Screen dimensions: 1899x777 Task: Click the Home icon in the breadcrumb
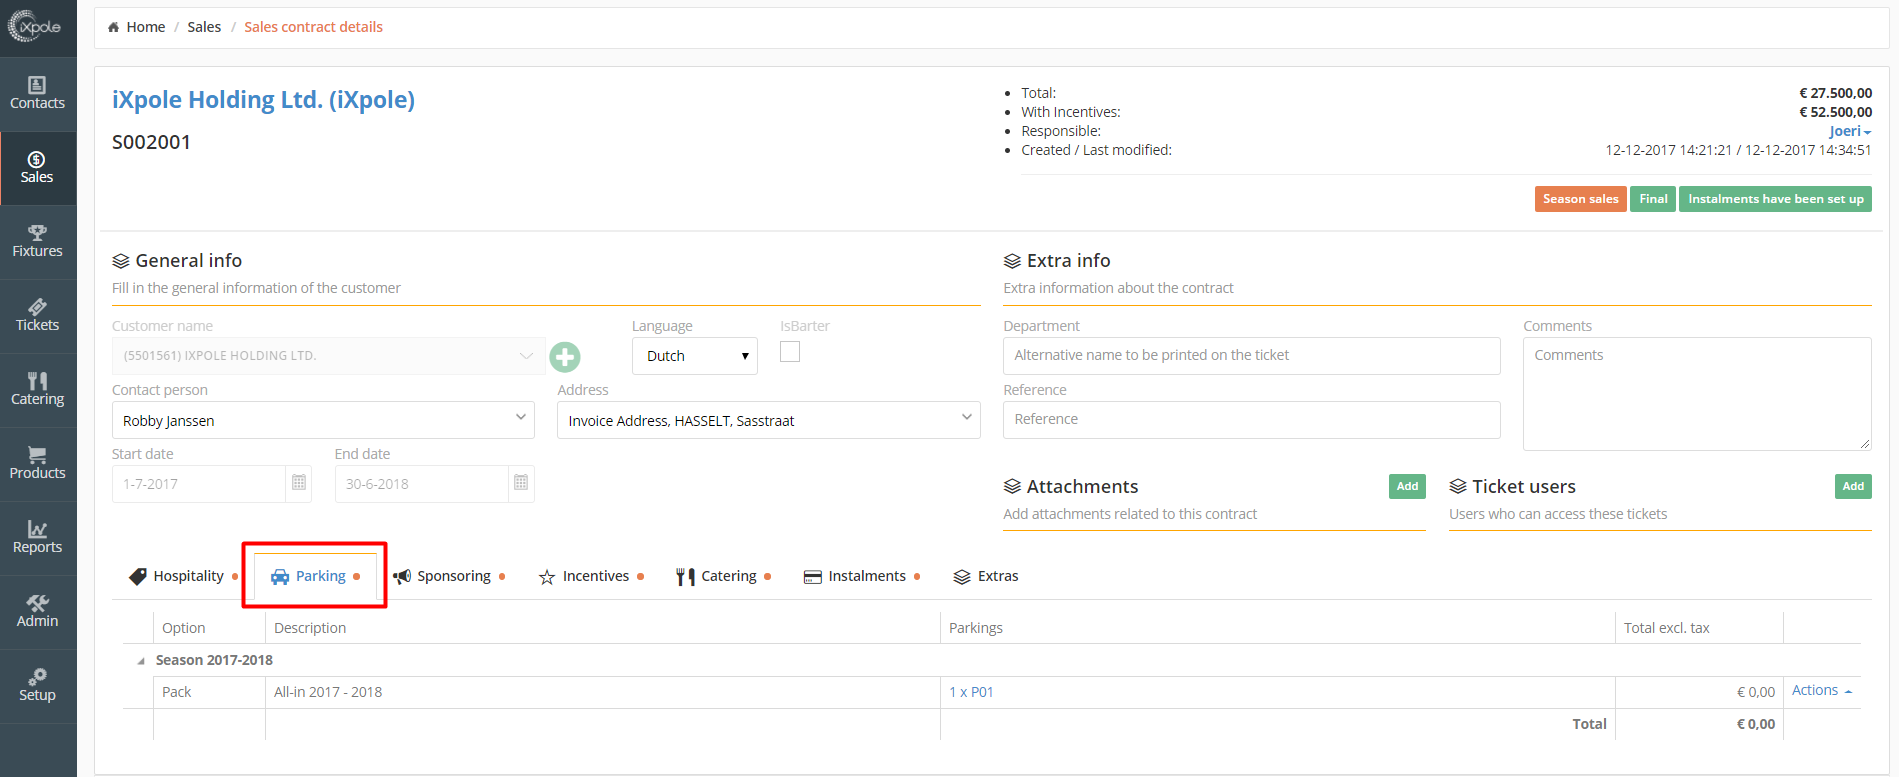(114, 27)
